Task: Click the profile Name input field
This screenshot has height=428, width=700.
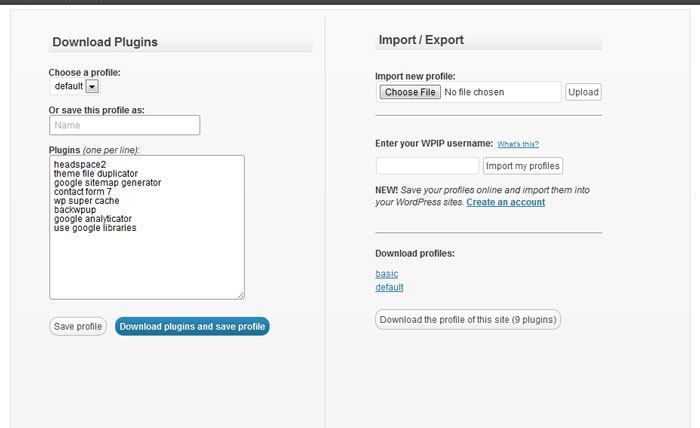Action: (125, 125)
